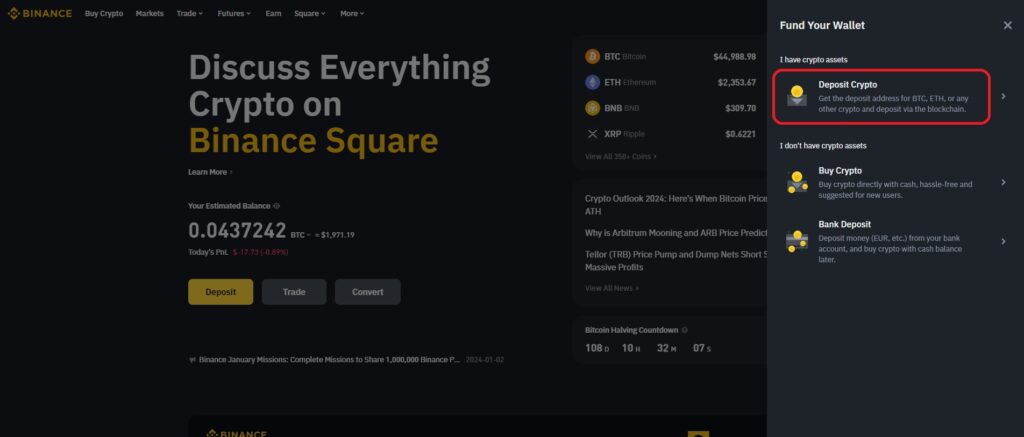Expand the More dropdown menu

pos(352,13)
